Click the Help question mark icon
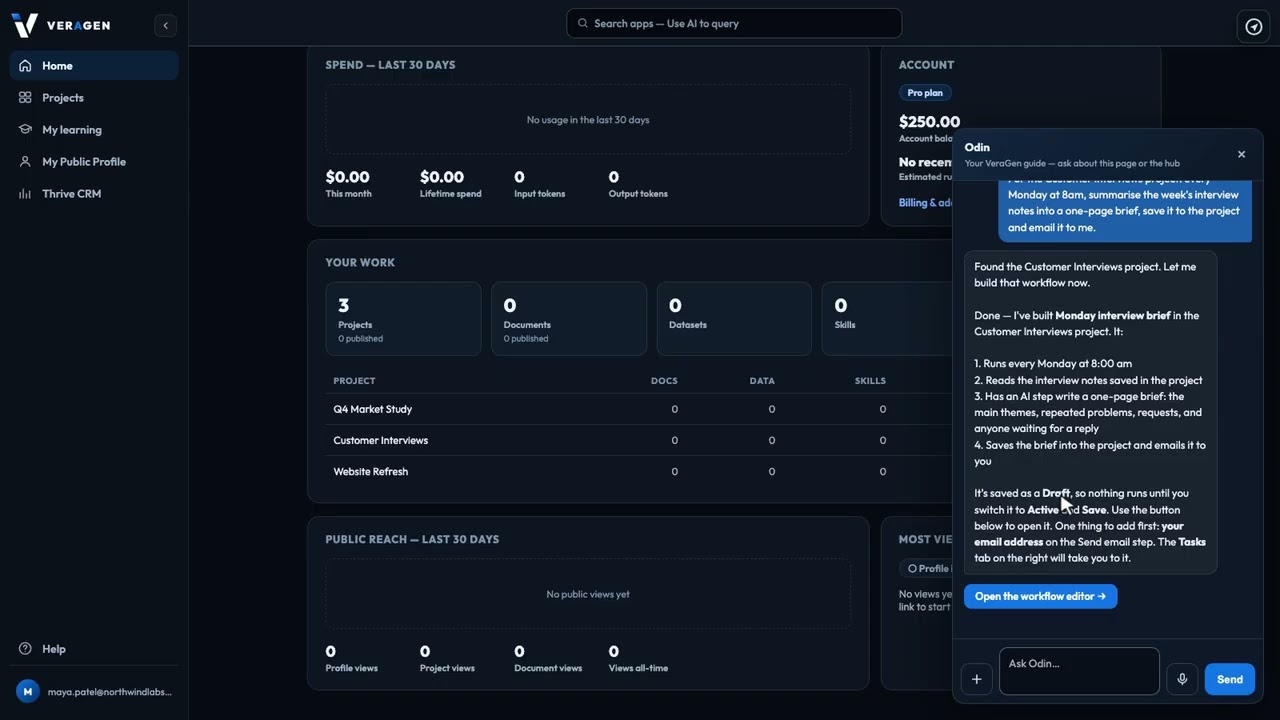1280x720 pixels. tap(25, 649)
